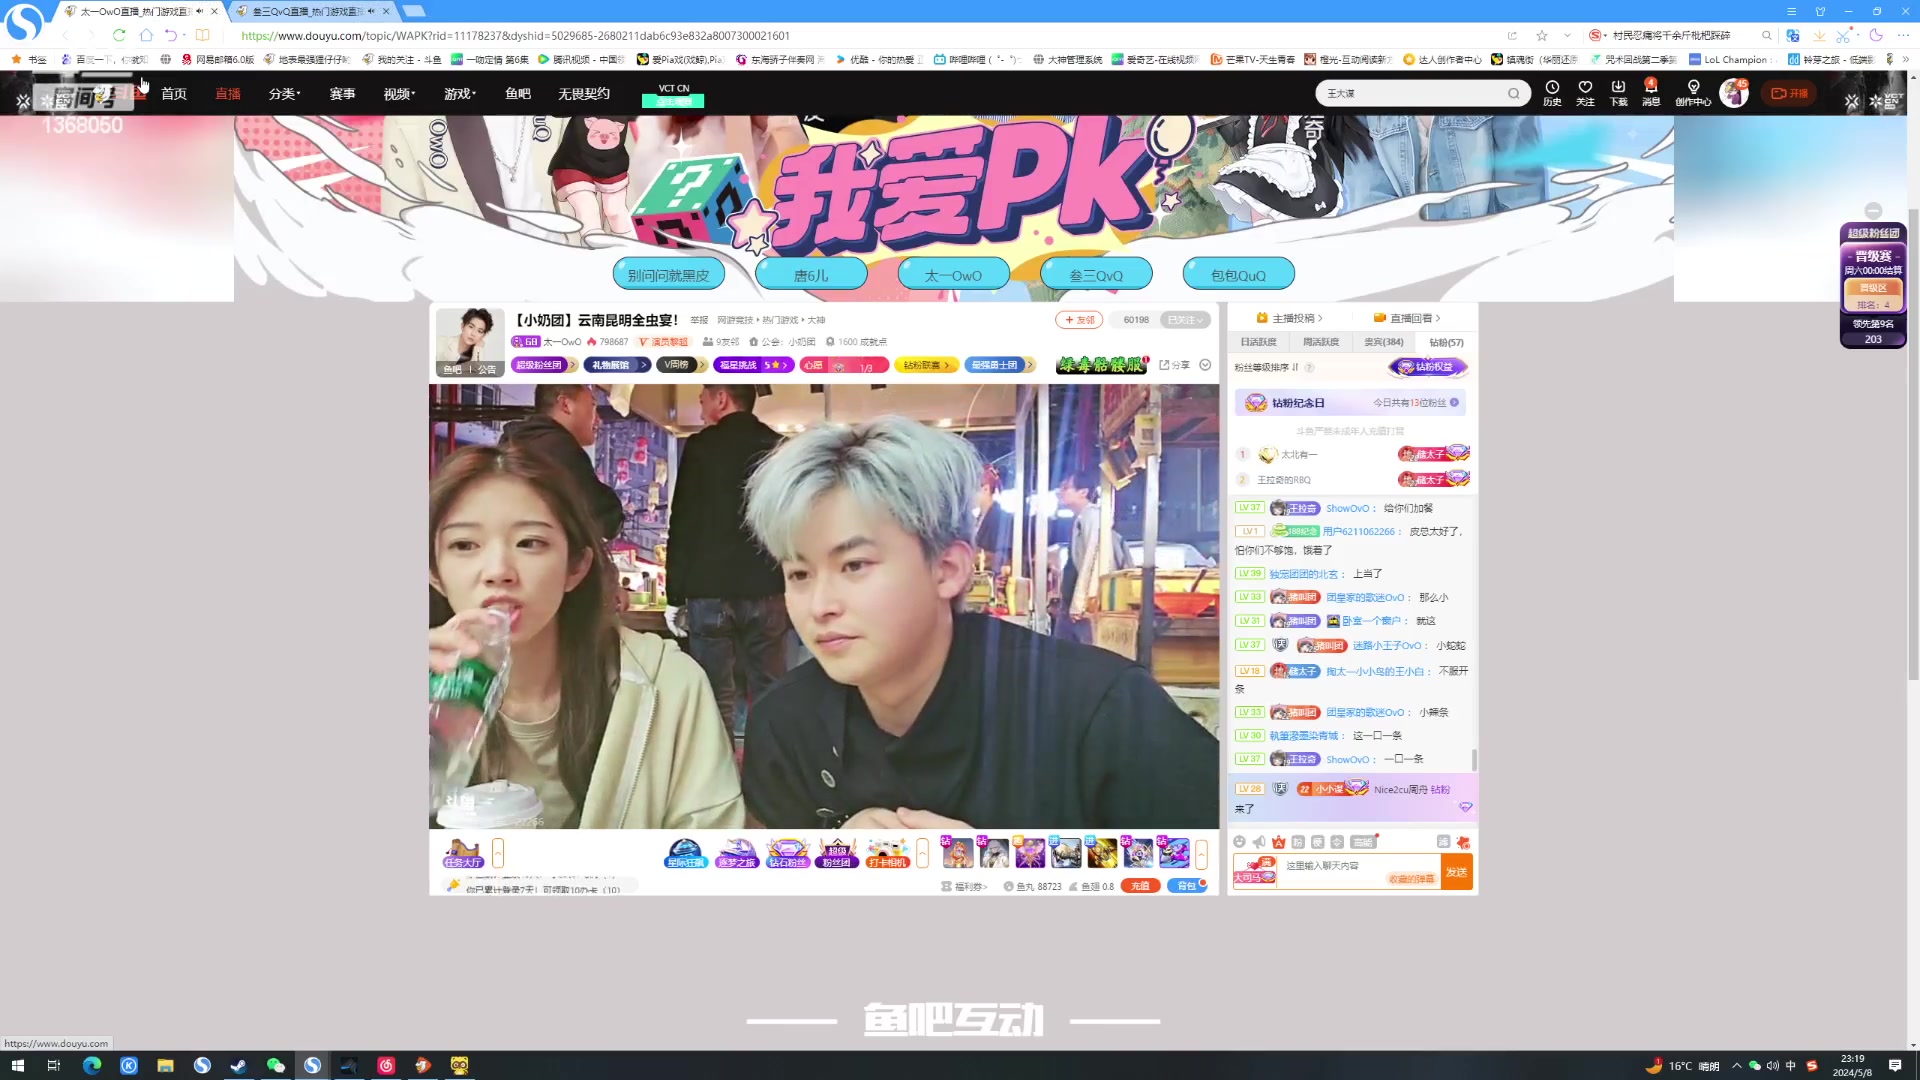Select the 星际狂飙 gift icon
Viewport: 1920px width, 1080px height.
[x=685, y=853]
